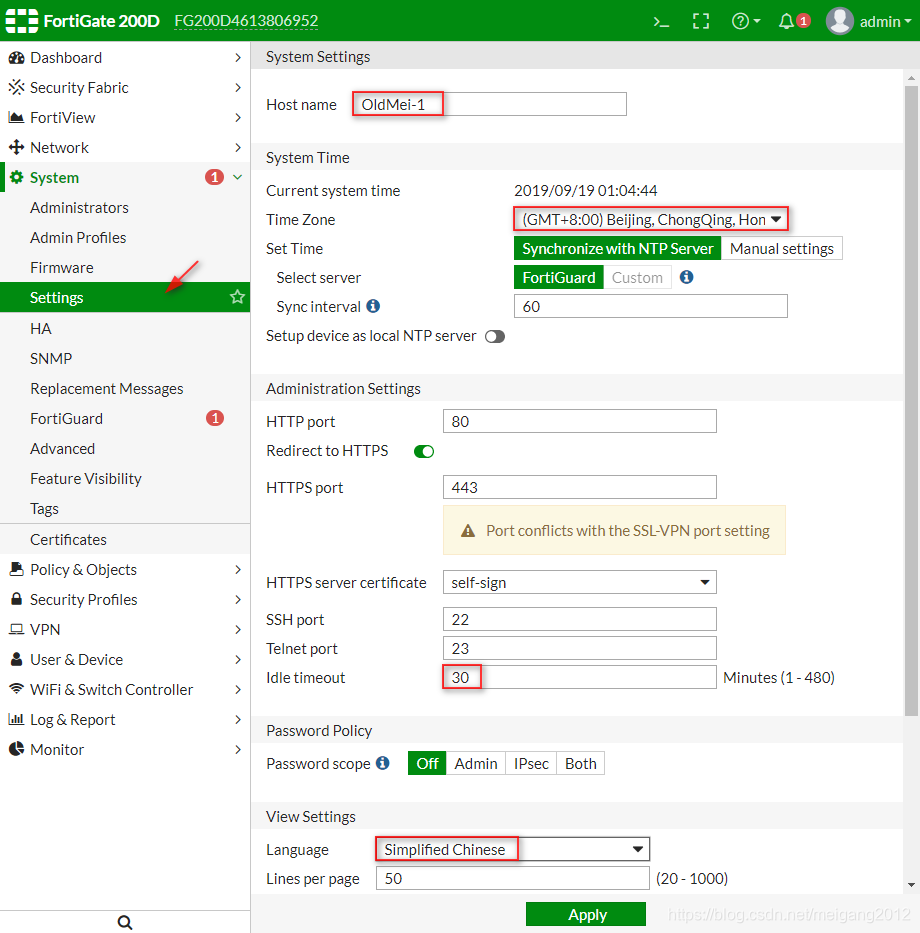920x933 pixels.
Task: Choose Manual settings for time
Action: coord(781,249)
